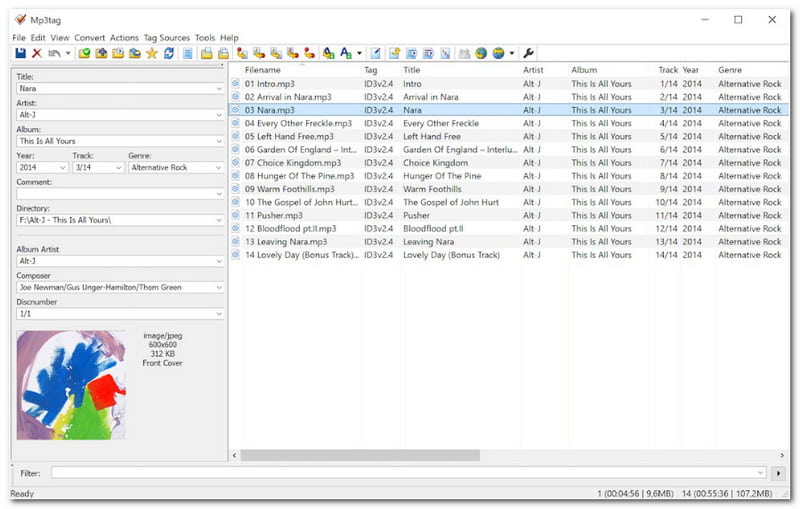Click the Create playlist folder-arrow icon
The width and height of the screenshot is (800, 509).
[x=394, y=53]
